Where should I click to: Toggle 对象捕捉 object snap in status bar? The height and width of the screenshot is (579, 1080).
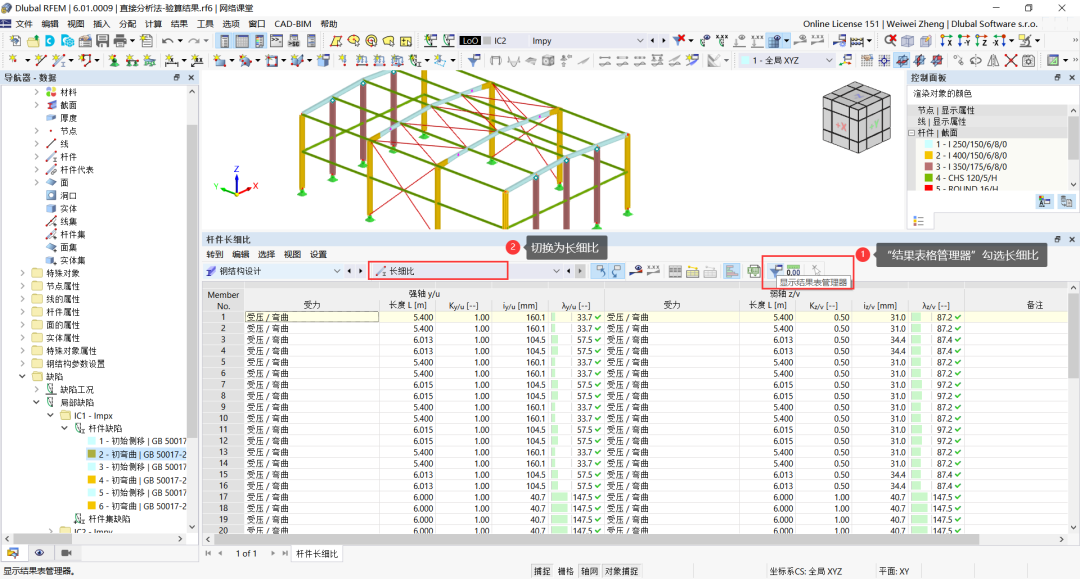621,571
